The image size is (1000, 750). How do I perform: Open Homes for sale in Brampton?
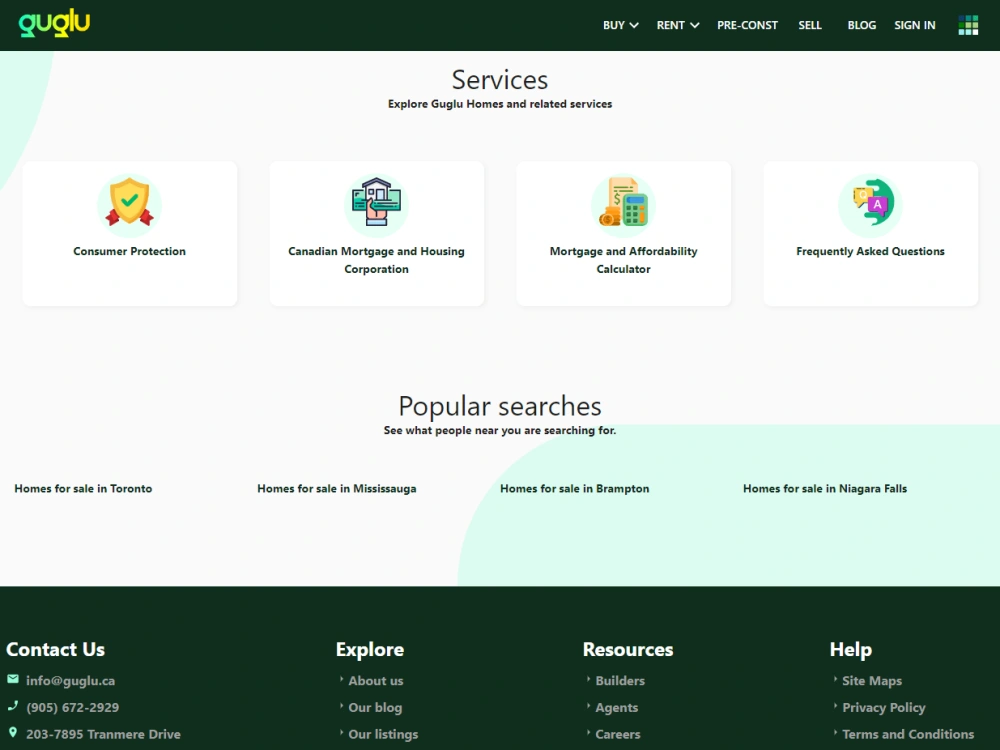(x=575, y=489)
